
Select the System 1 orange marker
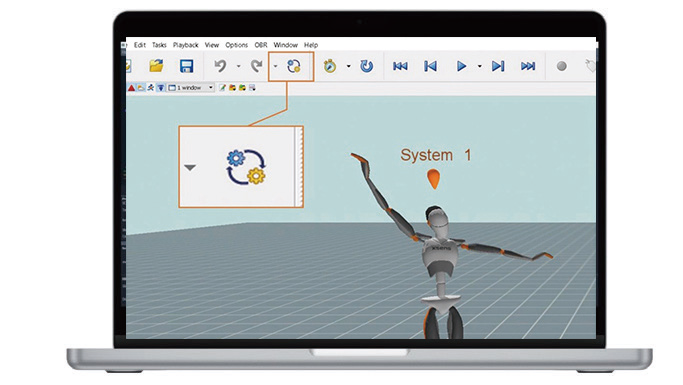pos(433,179)
